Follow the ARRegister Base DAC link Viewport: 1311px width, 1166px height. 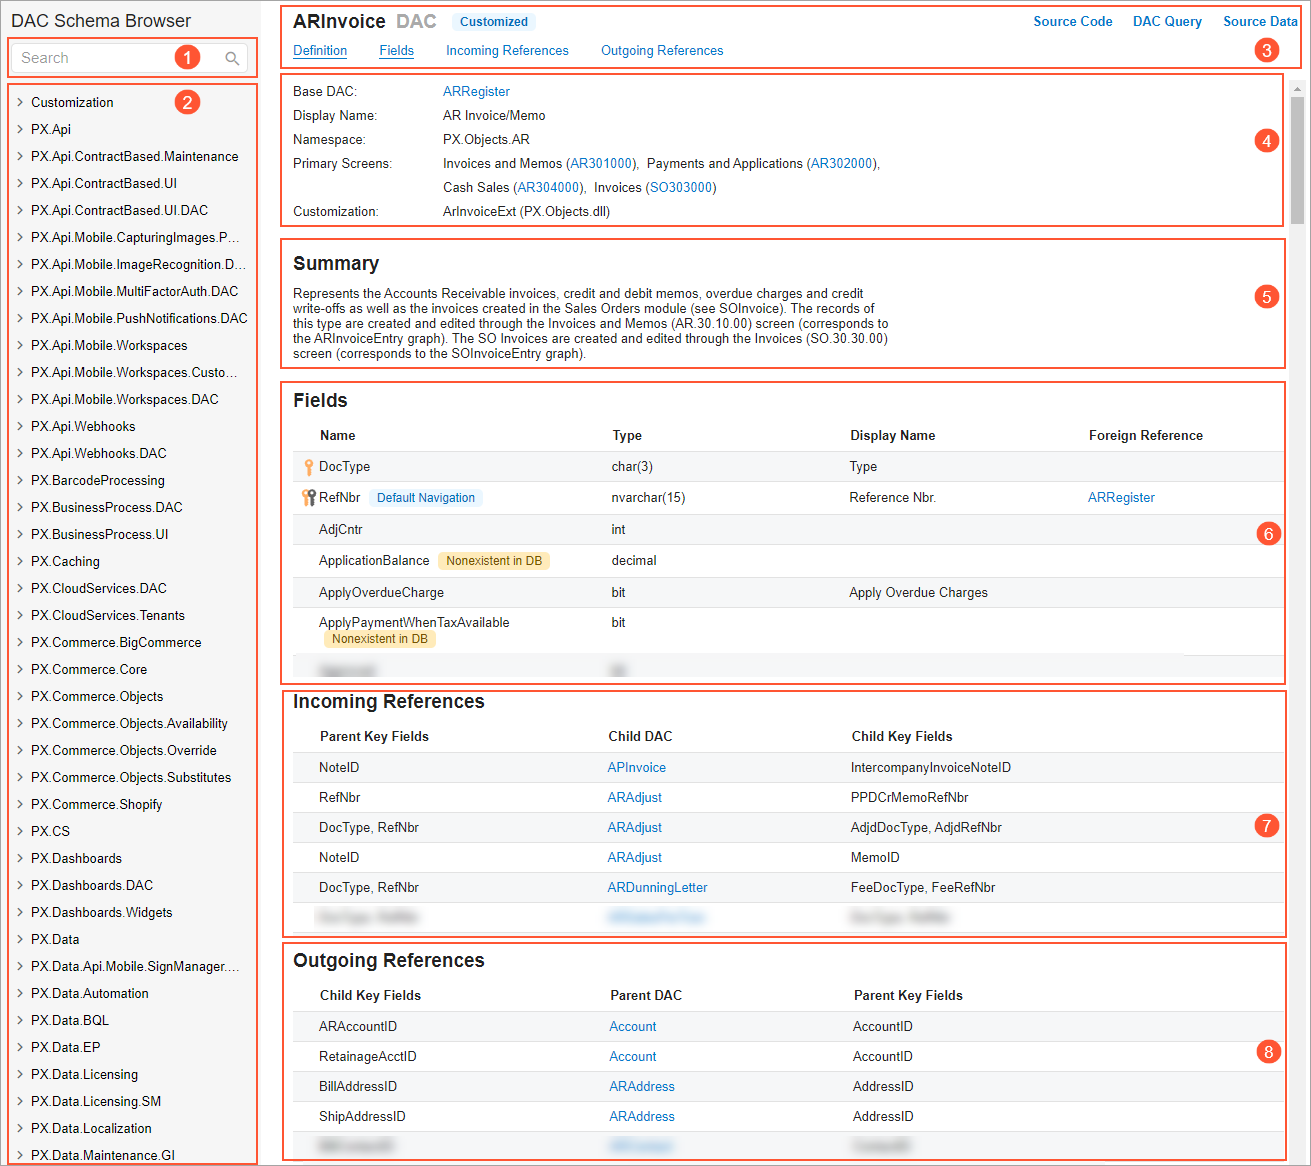(476, 91)
